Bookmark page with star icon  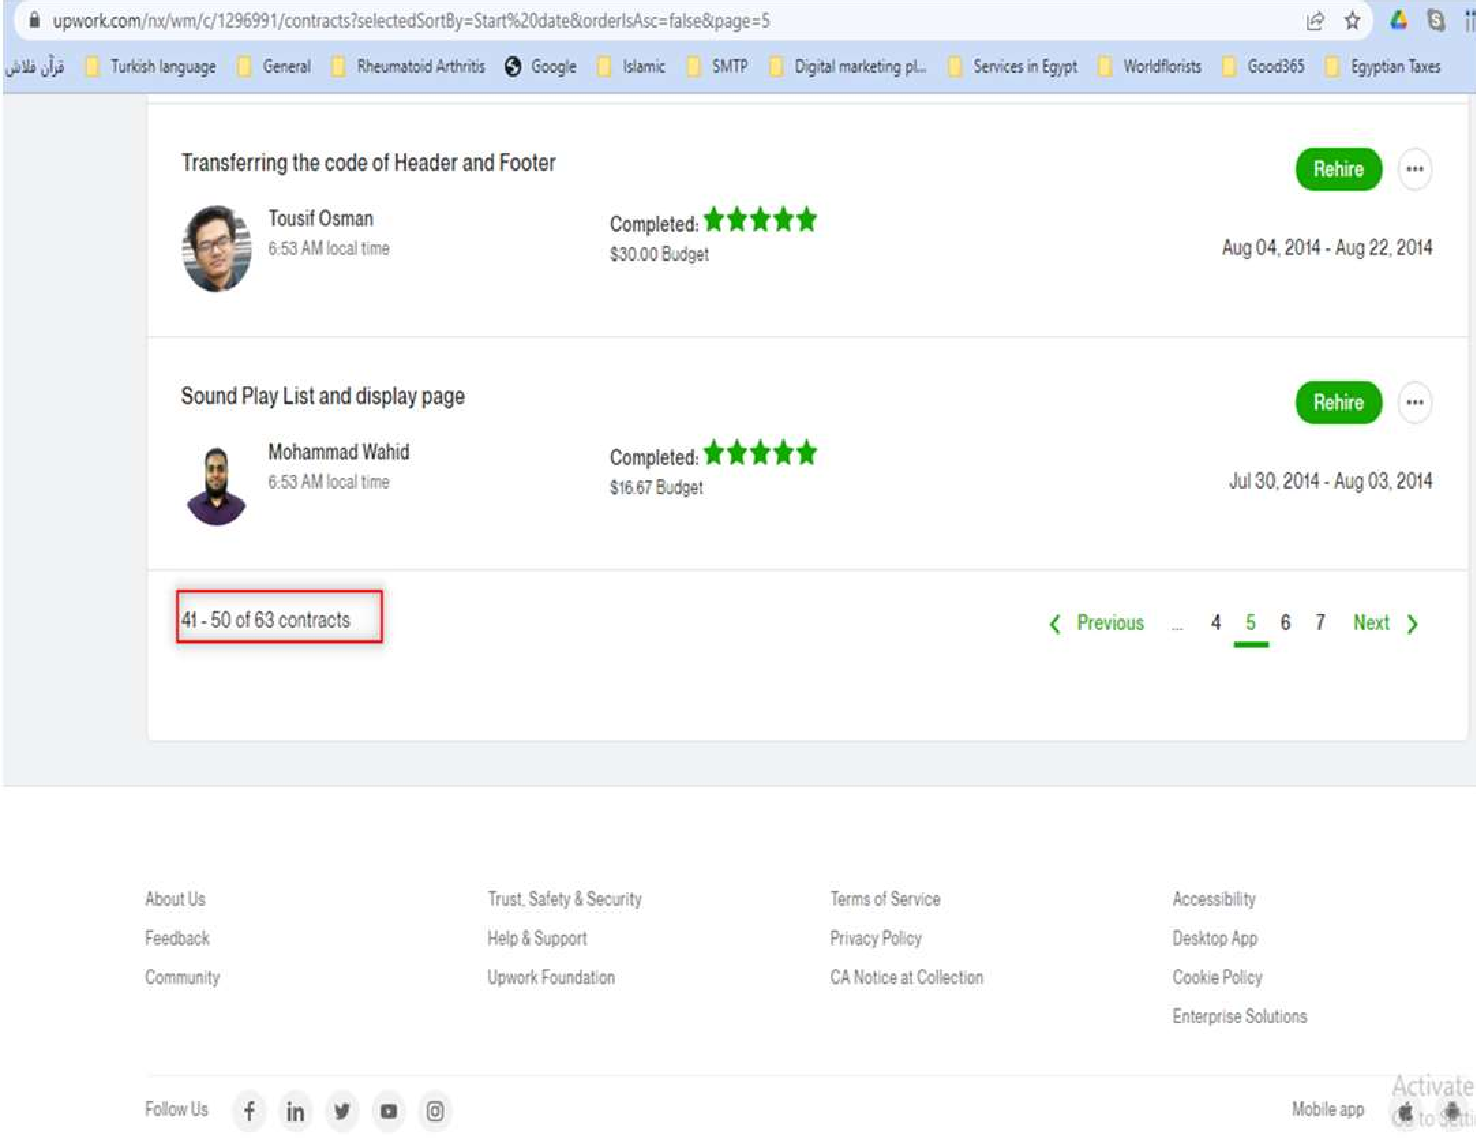1352,21
